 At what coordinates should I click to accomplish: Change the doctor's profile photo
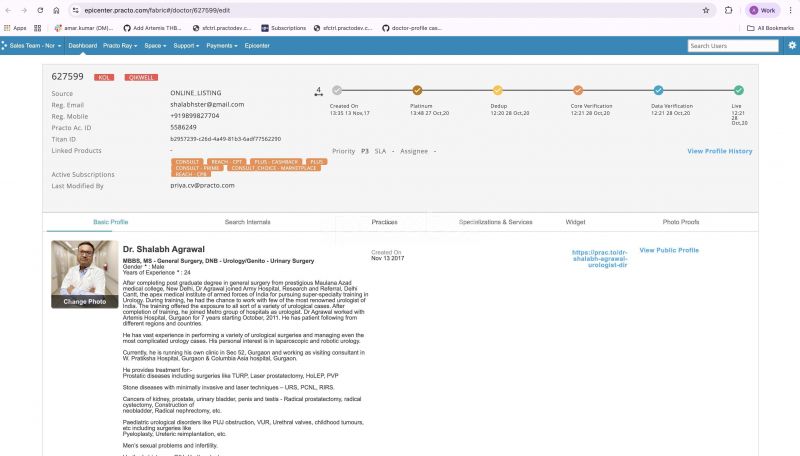(x=85, y=301)
